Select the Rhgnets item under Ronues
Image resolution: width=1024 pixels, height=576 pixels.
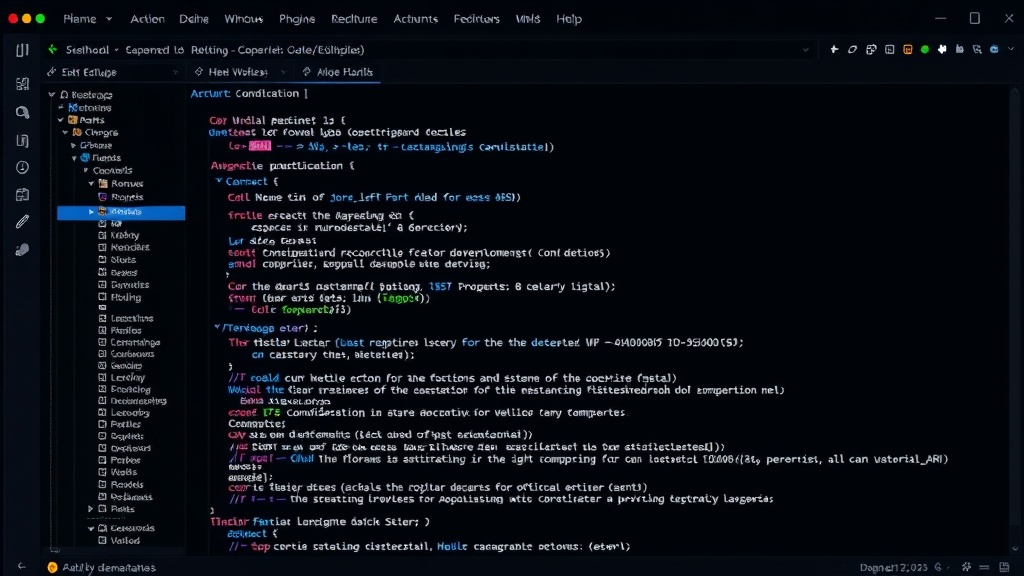tap(127, 197)
